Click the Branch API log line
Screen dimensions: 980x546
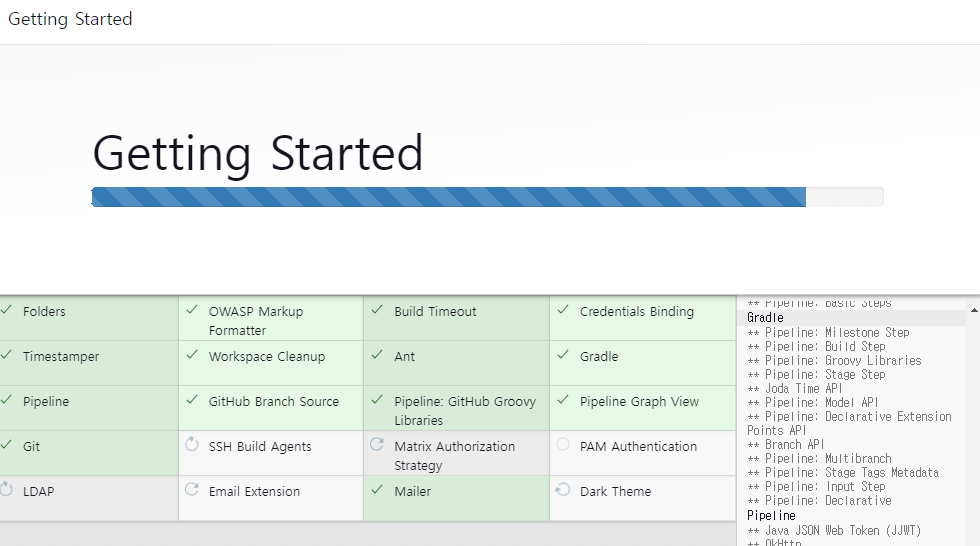(x=786, y=444)
